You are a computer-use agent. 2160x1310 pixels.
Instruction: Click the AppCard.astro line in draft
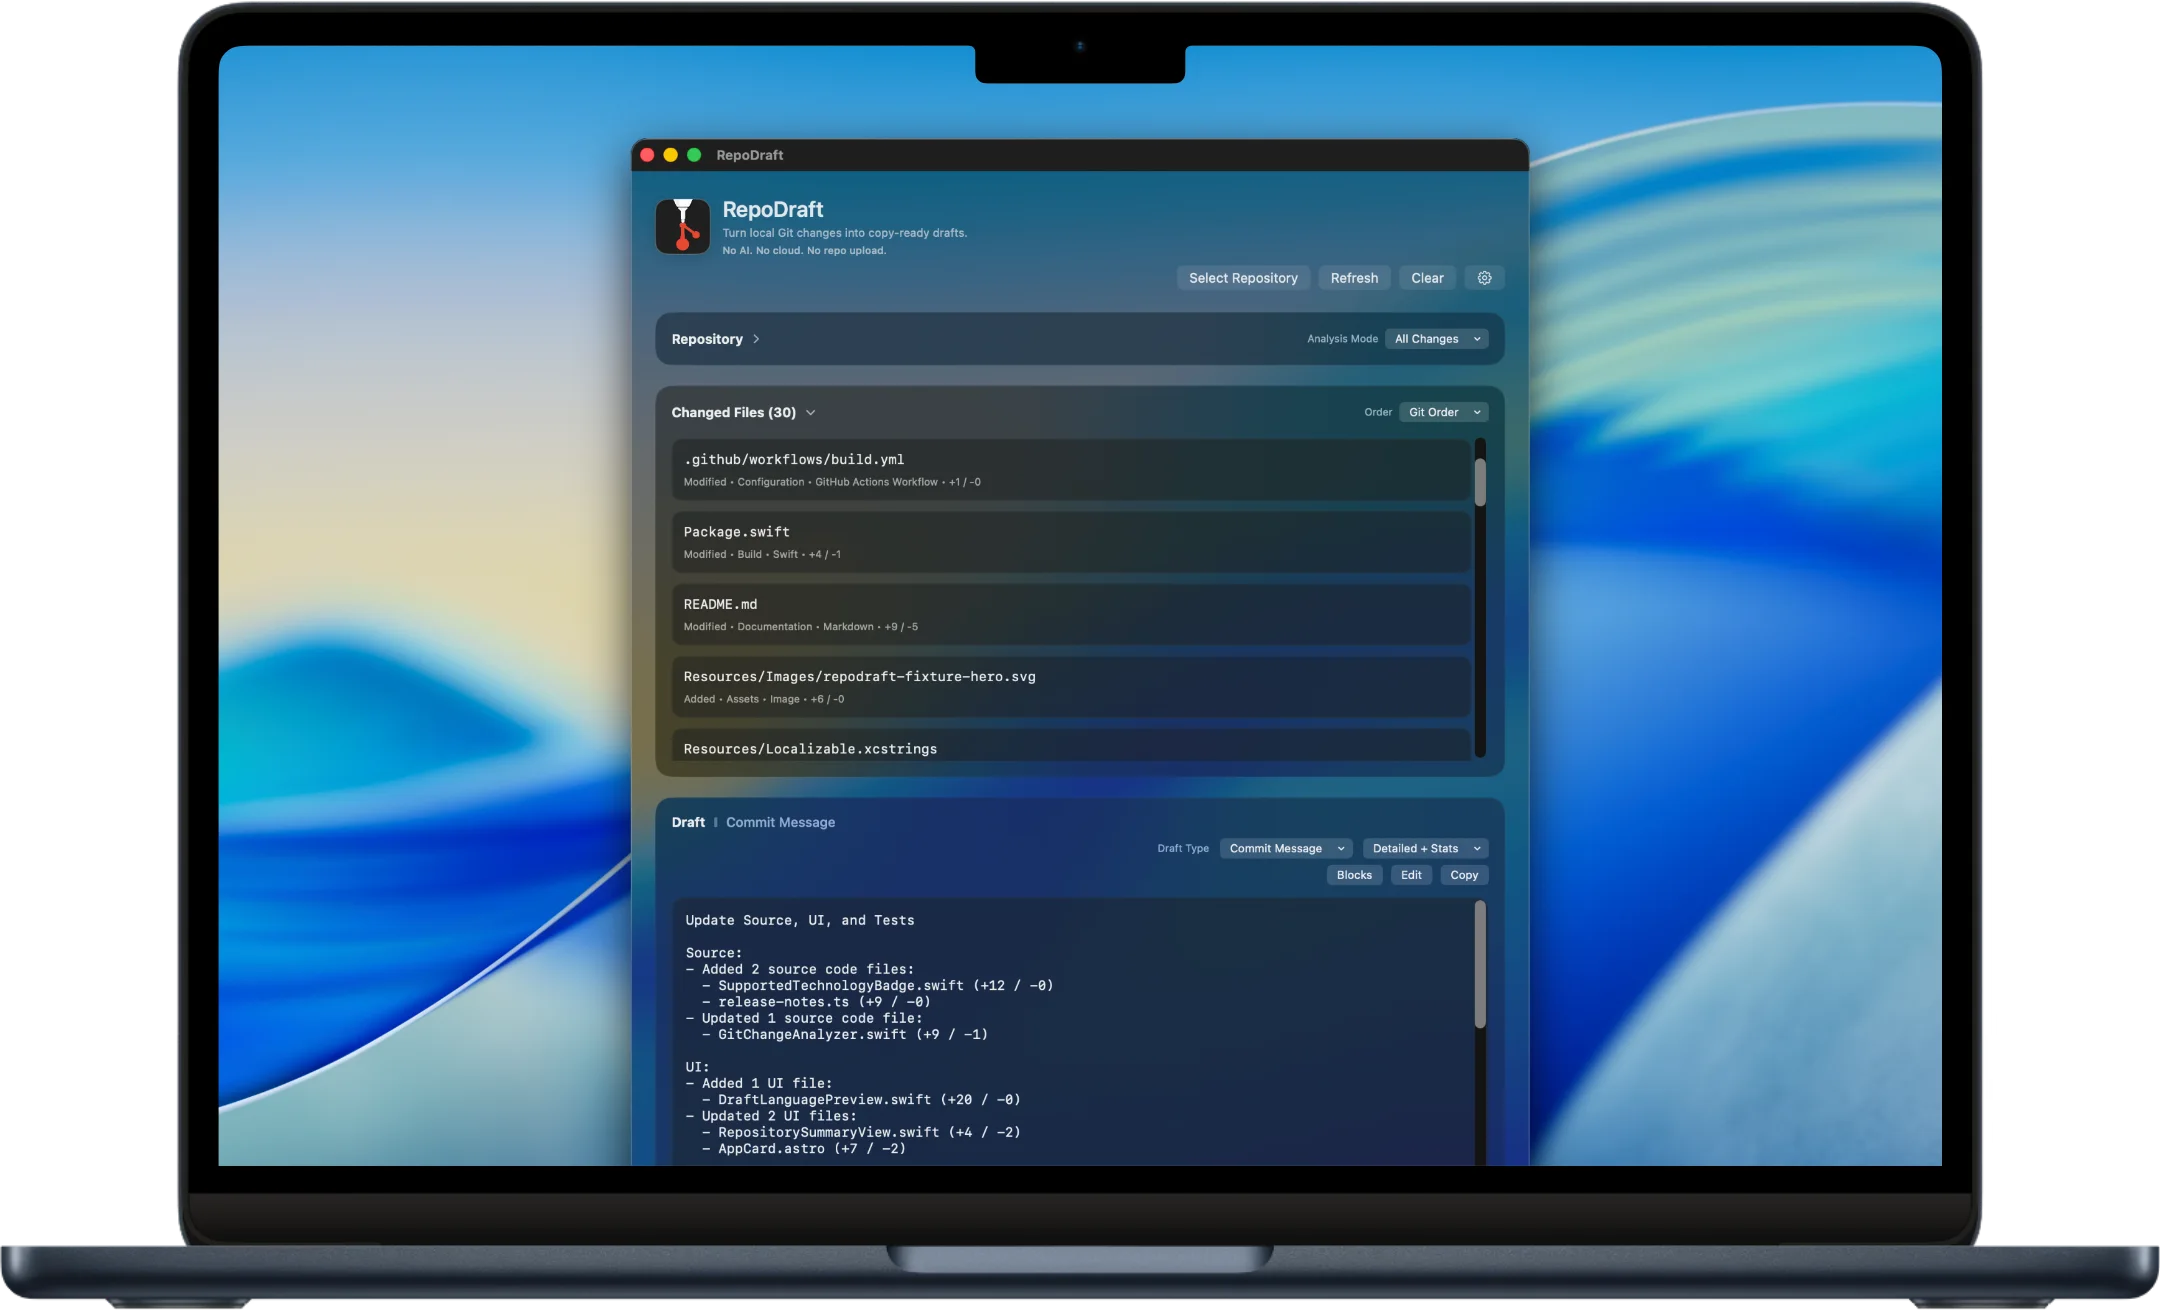[x=804, y=1148]
